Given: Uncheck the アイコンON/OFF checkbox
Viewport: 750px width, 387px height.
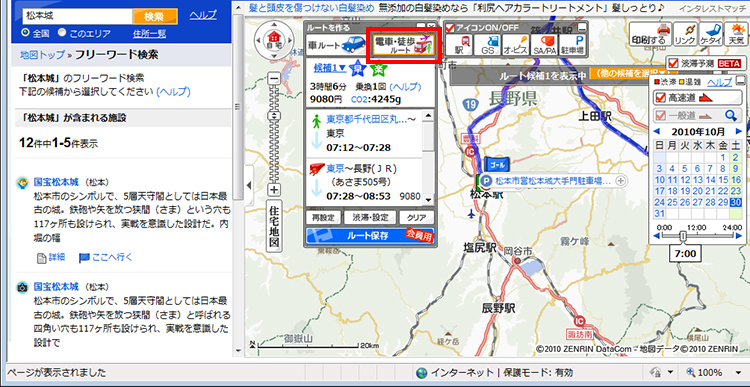Looking at the screenshot, I should [451, 27].
